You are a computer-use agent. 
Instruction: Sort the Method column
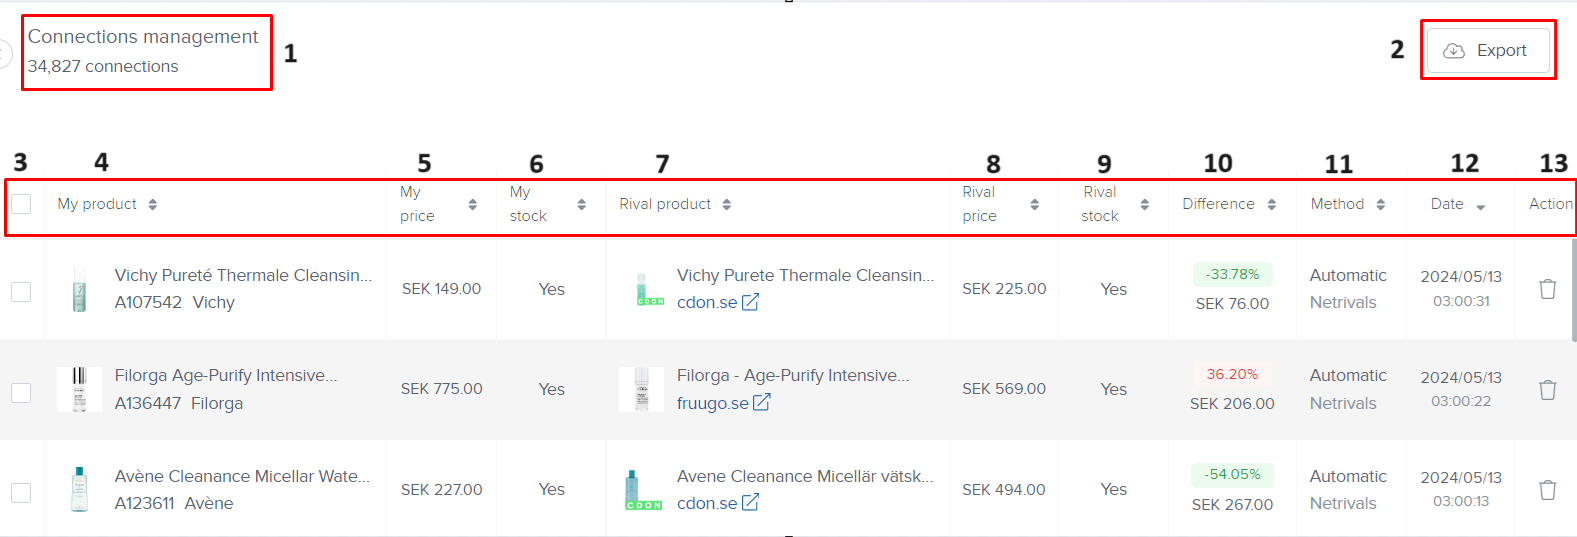point(1380,204)
